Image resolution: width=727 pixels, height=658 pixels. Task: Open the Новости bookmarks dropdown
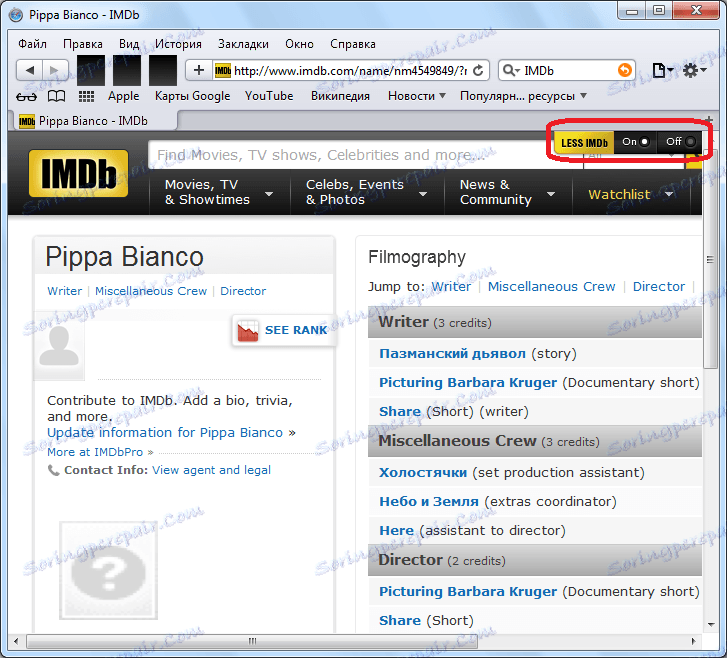click(416, 96)
